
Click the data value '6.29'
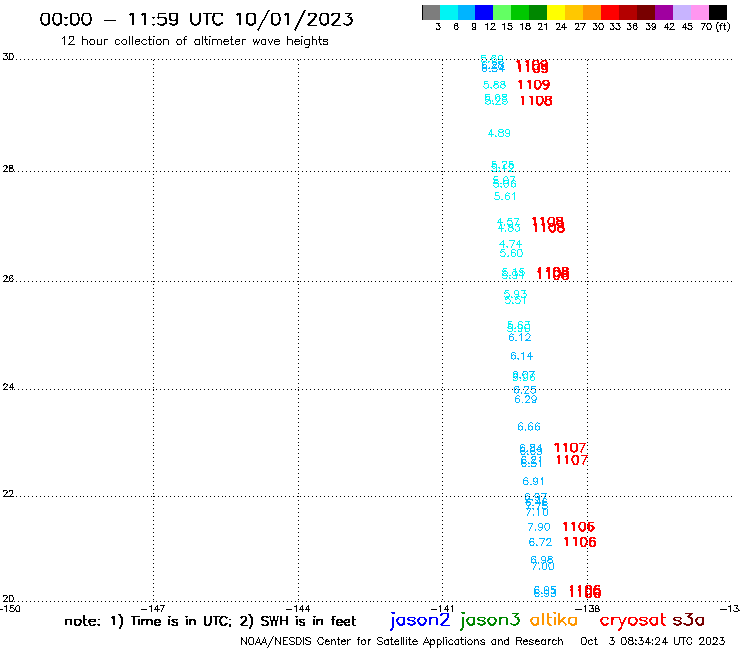click(x=525, y=399)
